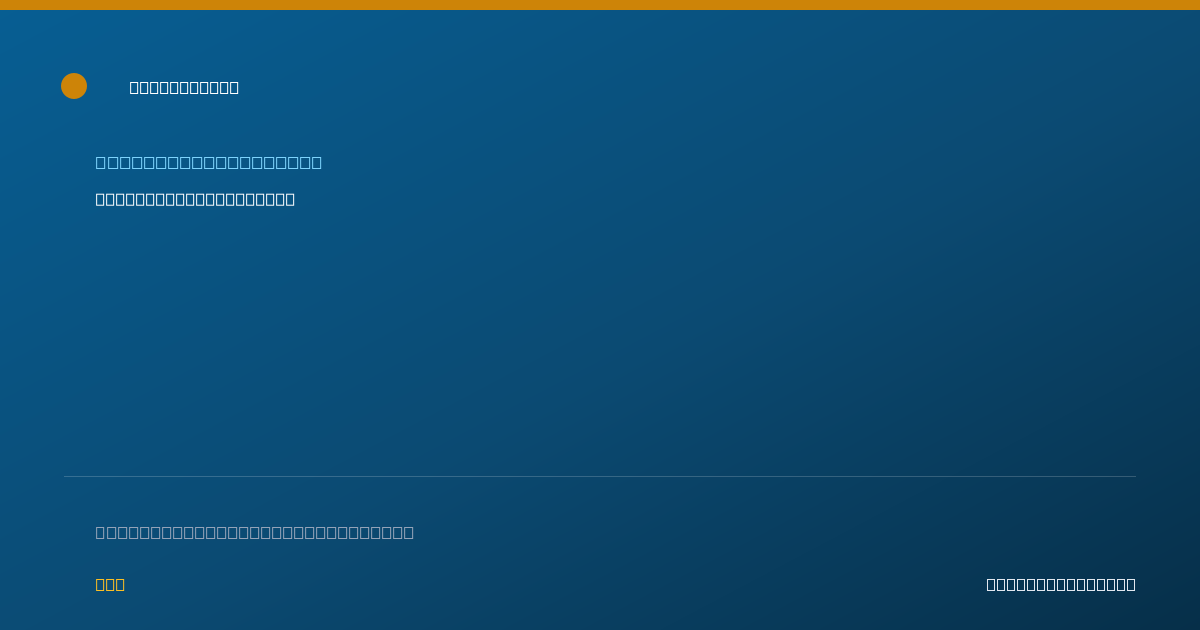Select the white header title beside the orange circle
Screen dimensions: 1200x630
184,87
